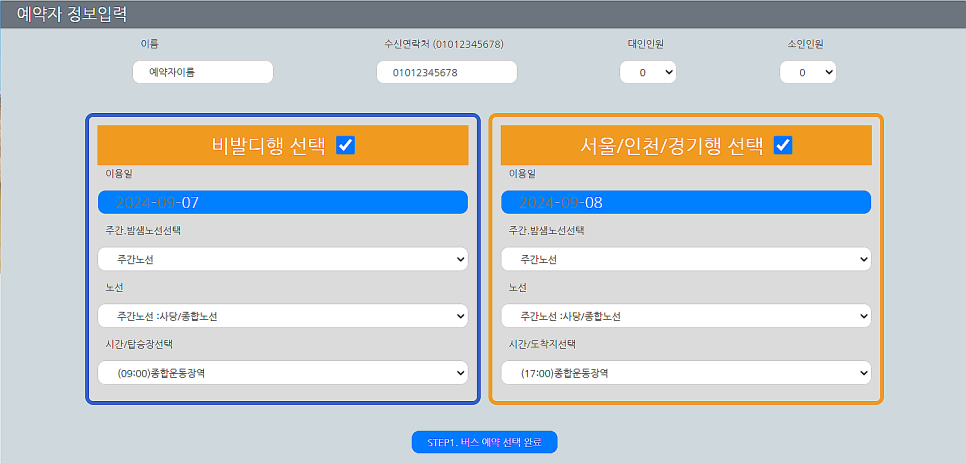The height and width of the screenshot is (463, 966).
Task: Click the reserver name input field
Action: tap(203, 72)
